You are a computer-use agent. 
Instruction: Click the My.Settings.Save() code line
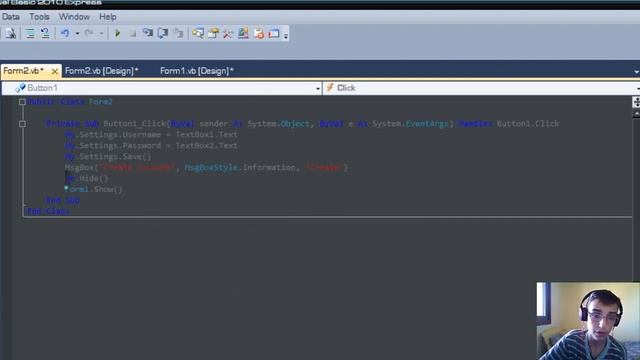(108, 157)
